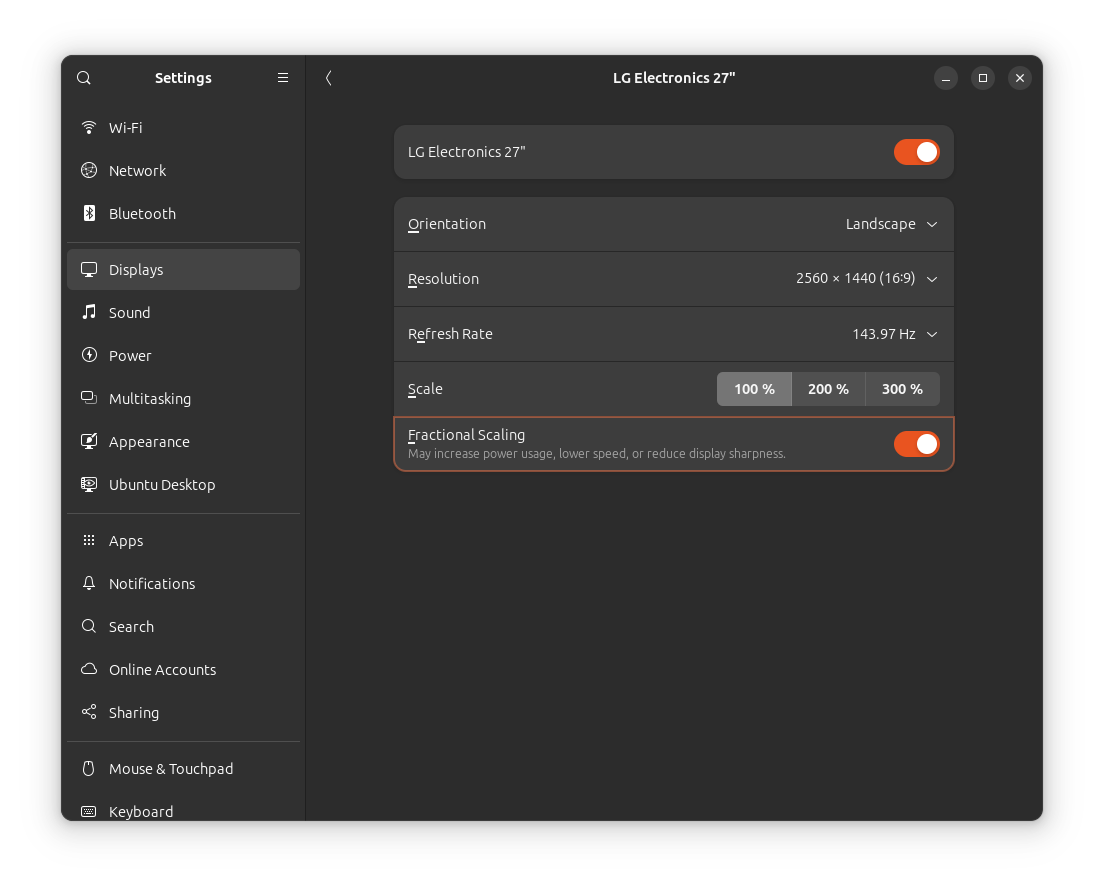1104x888 pixels.
Task: Turn off the LG Electronics 27" display
Action: [x=916, y=152]
